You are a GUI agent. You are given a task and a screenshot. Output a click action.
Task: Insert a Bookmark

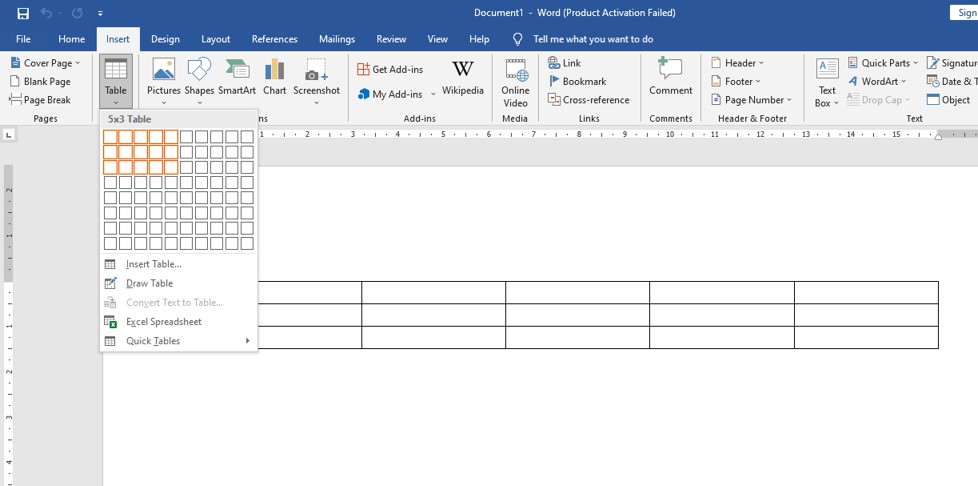click(x=577, y=81)
